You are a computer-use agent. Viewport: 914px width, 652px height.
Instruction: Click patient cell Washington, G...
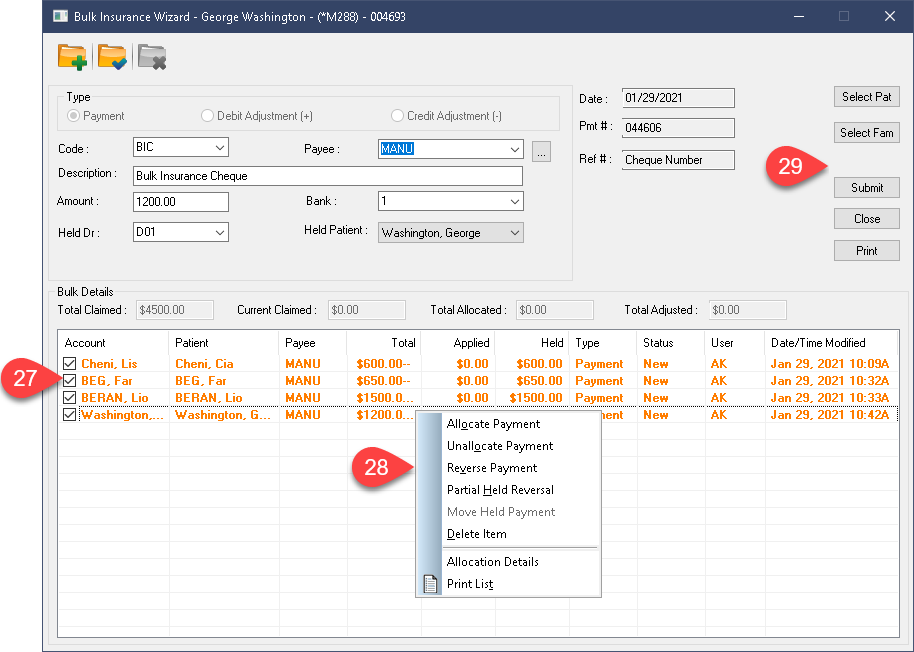point(223,414)
